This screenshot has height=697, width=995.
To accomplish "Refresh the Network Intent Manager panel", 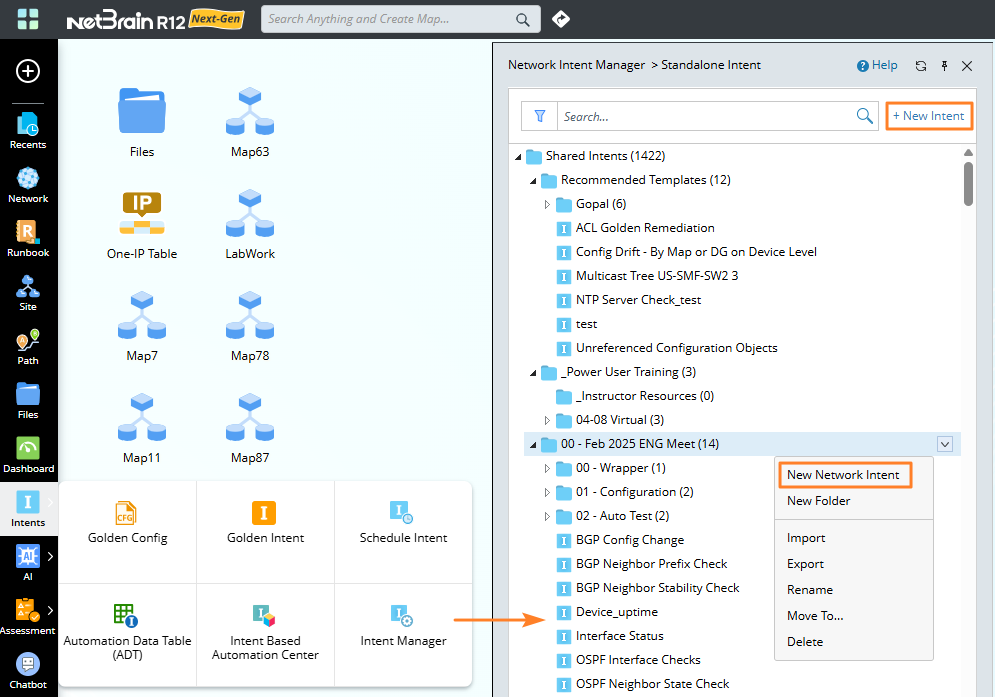I will click(x=921, y=66).
